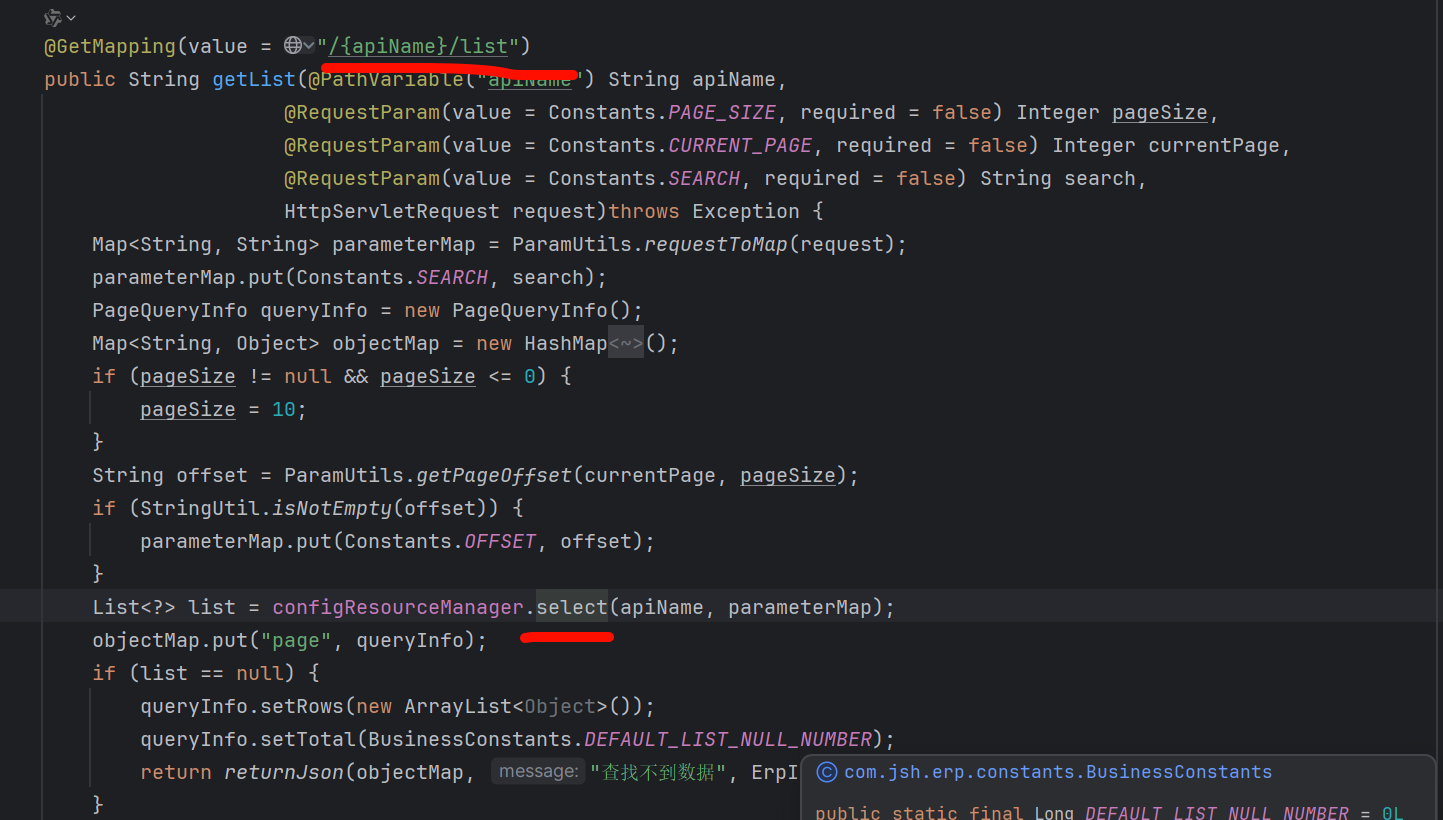Click the class icon in documentation popup
Image resolution: width=1443 pixels, height=820 pixels.
pos(826,772)
